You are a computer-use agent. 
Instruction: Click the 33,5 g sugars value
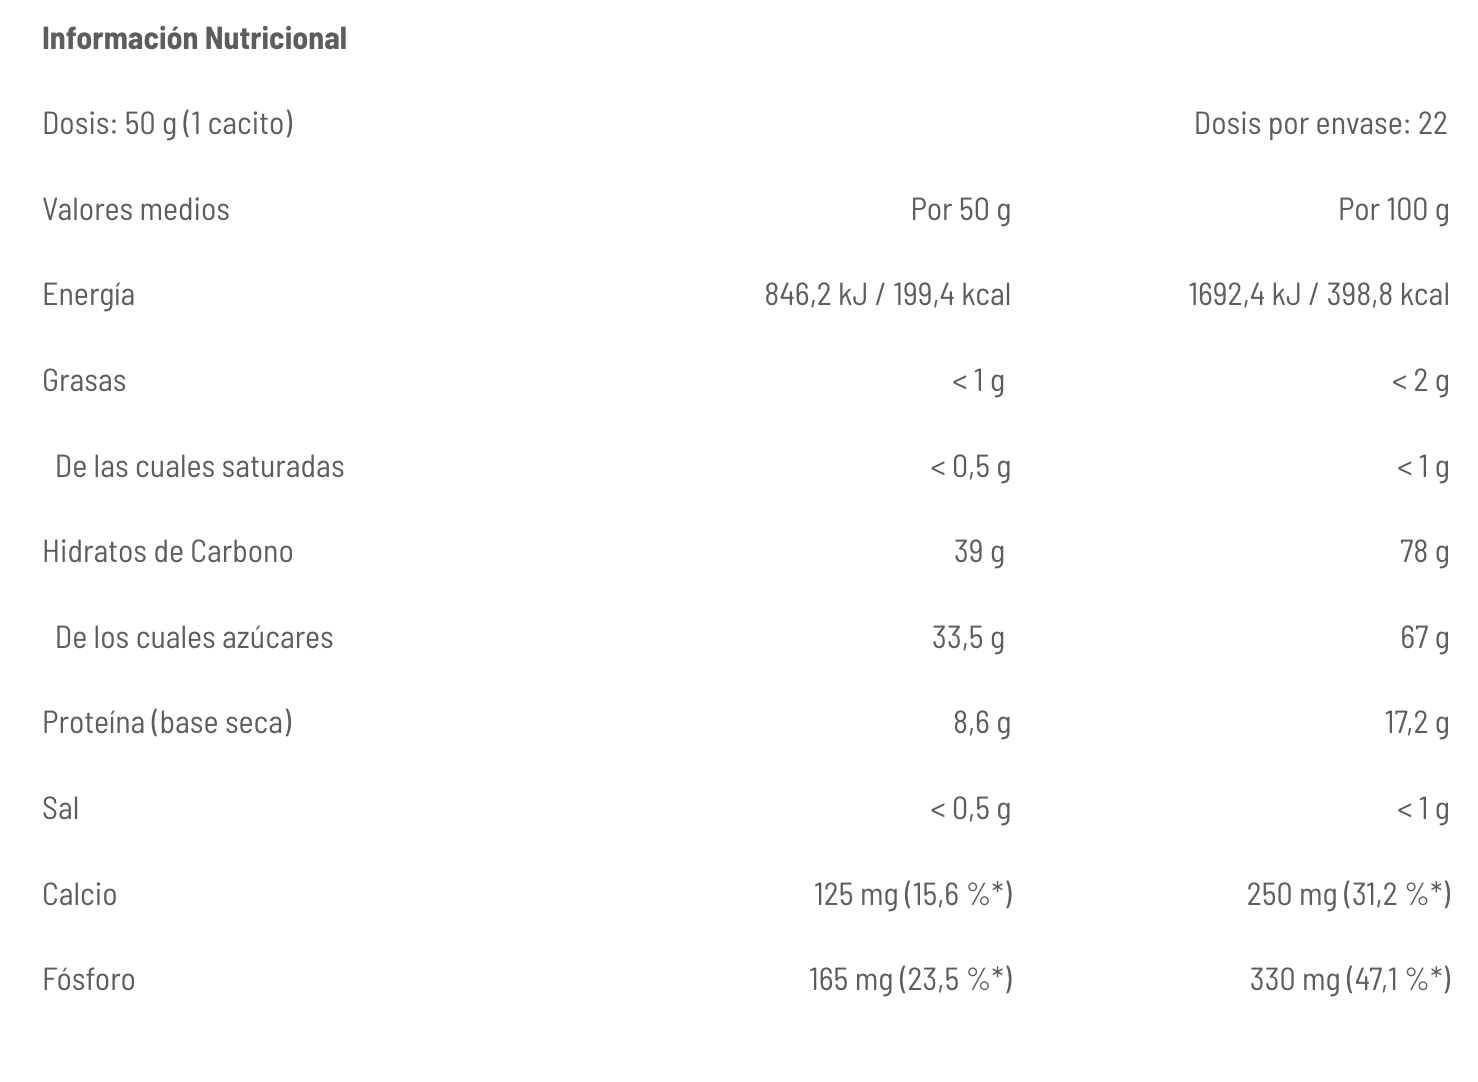(968, 638)
